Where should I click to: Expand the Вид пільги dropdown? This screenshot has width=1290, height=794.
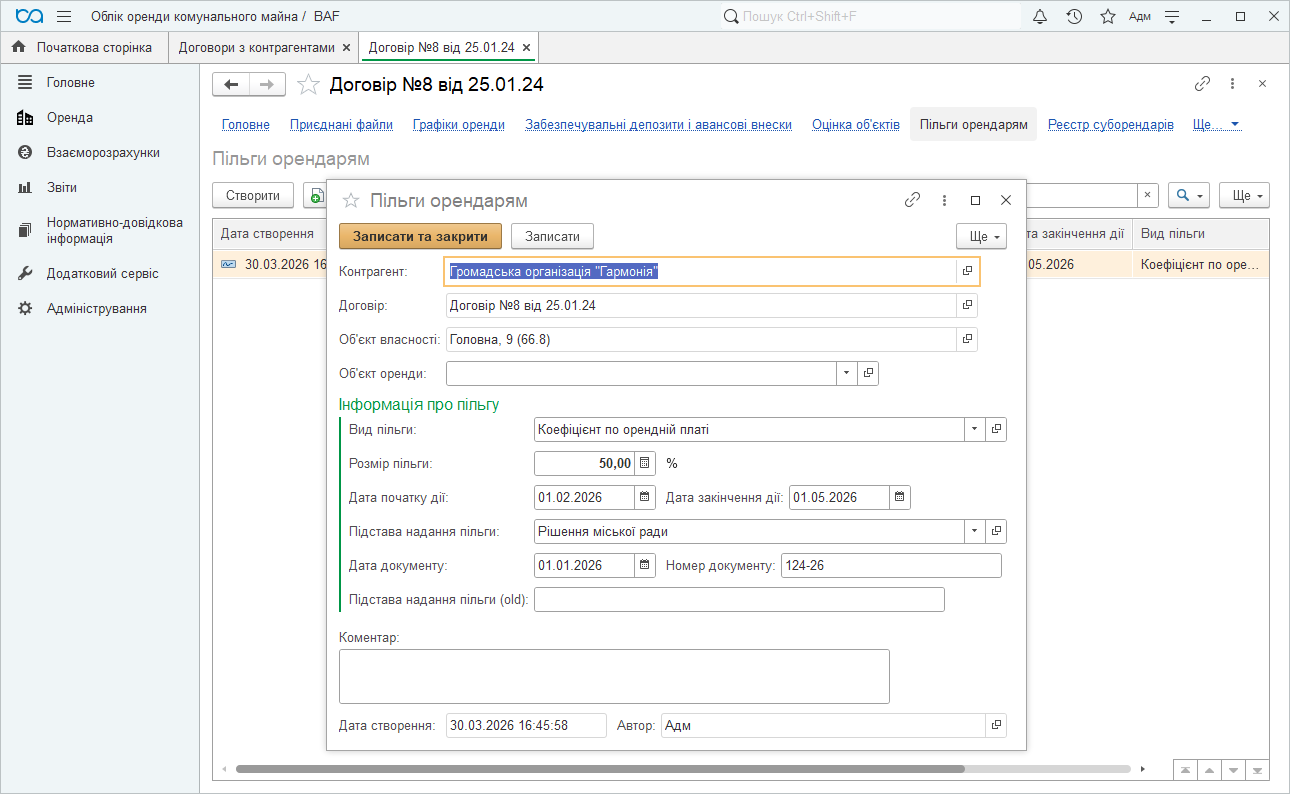point(974,429)
